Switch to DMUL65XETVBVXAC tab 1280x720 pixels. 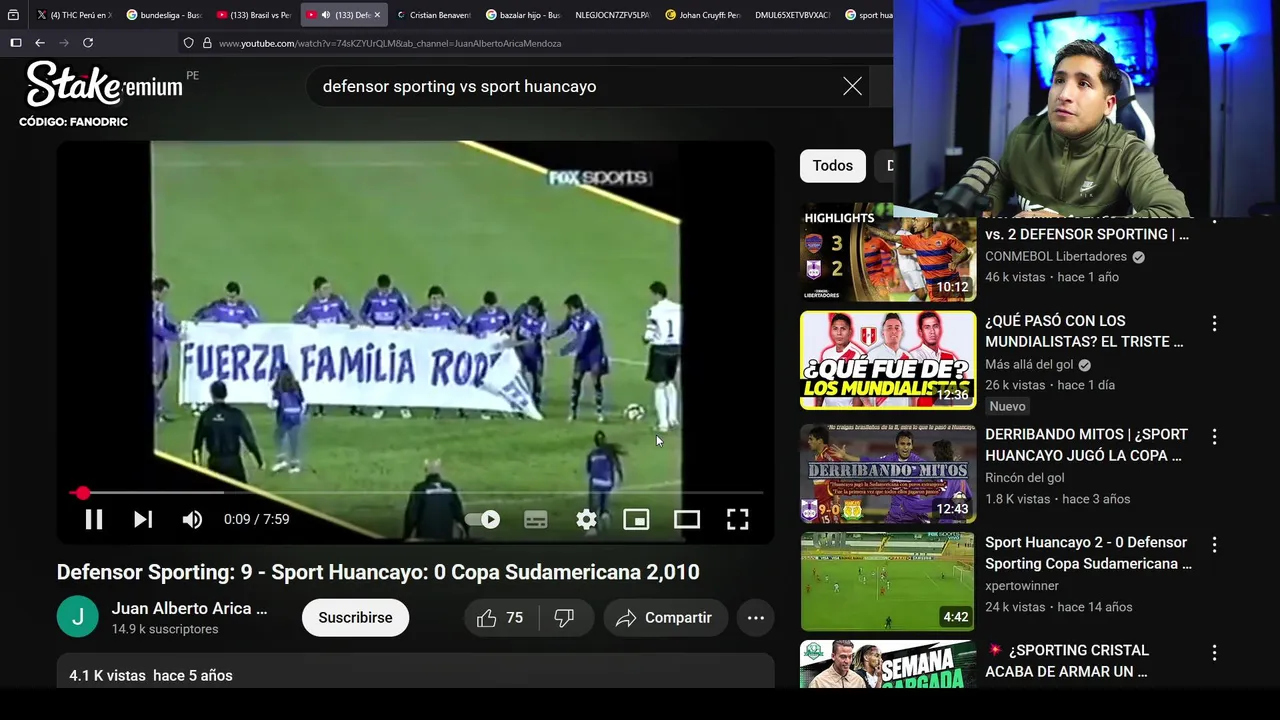click(793, 15)
